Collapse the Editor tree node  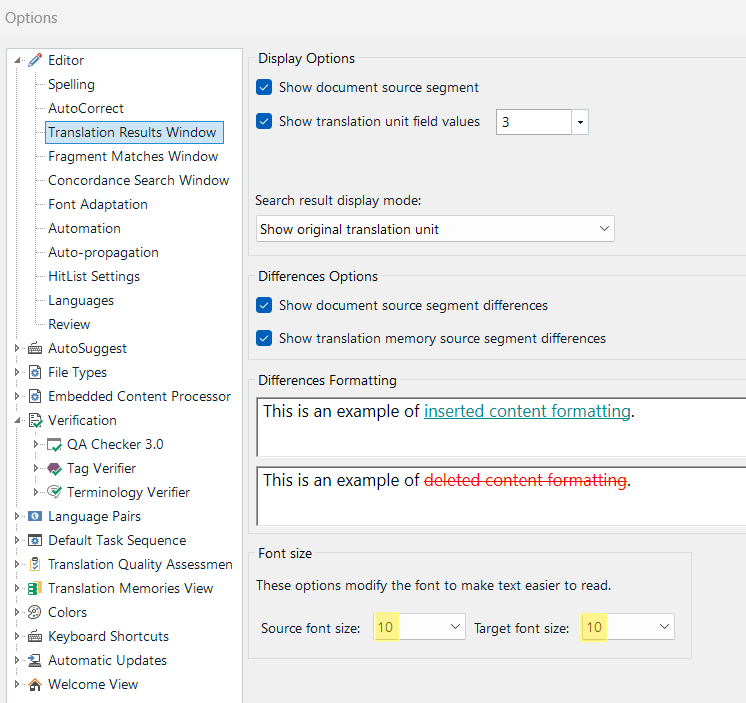(x=17, y=60)
